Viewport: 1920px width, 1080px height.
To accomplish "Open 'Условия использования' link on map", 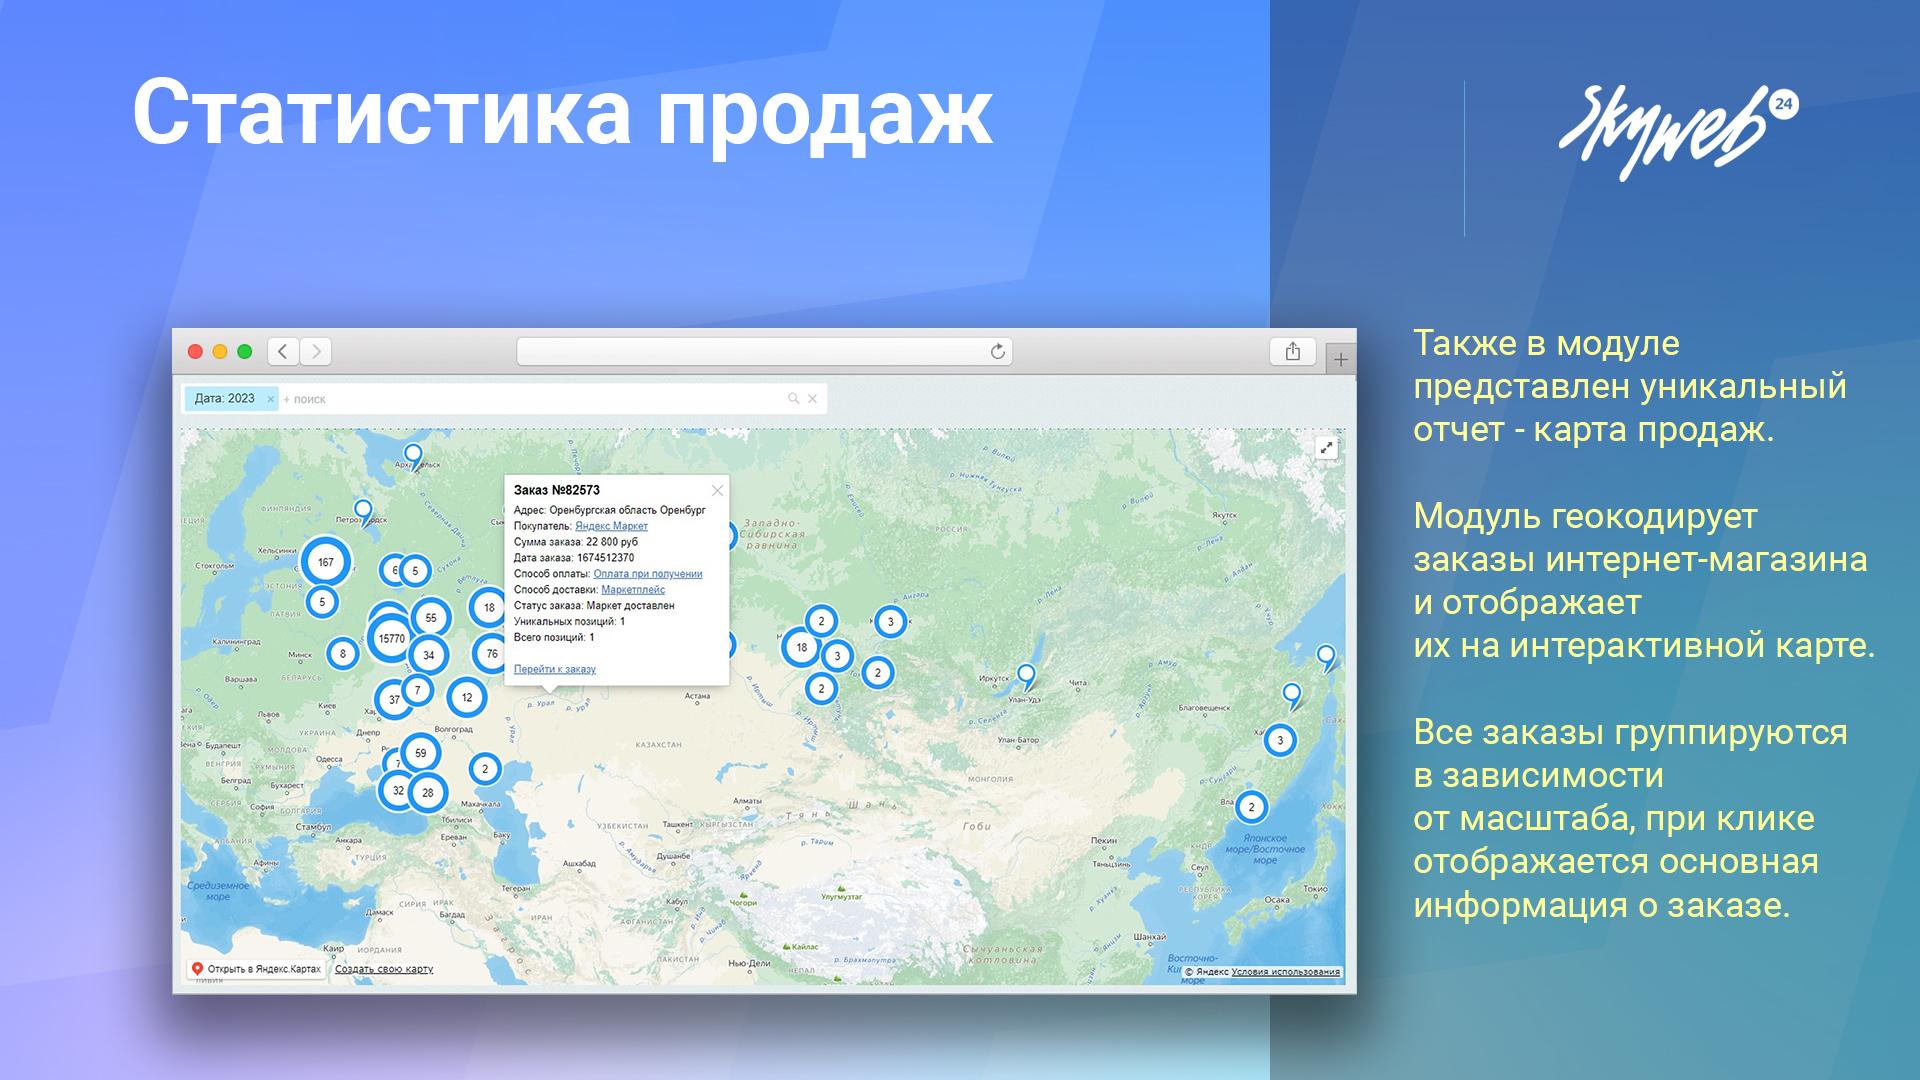I will (x=1285, y=972).
